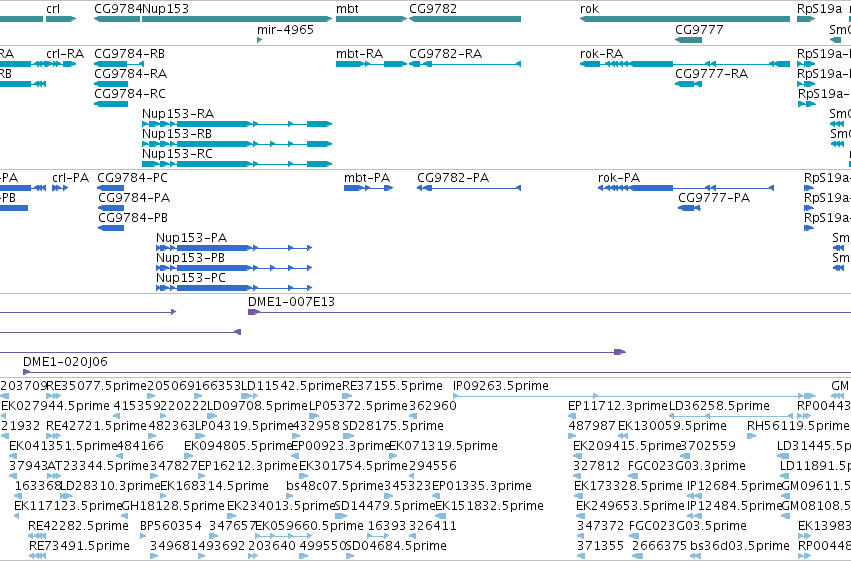Click the RE42721.5prime cDNA label
The image size is (851, 561).
point(97,426)
